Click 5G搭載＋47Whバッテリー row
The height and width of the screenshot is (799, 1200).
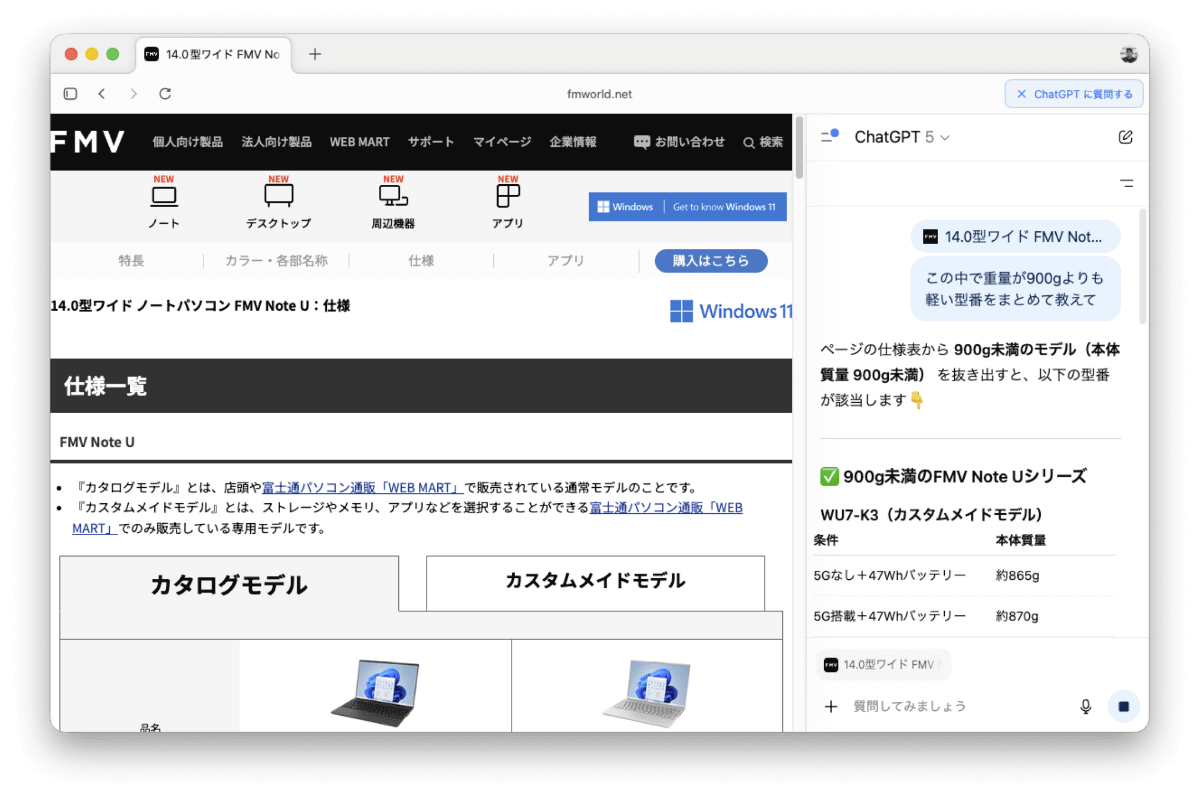click(965, 616)
